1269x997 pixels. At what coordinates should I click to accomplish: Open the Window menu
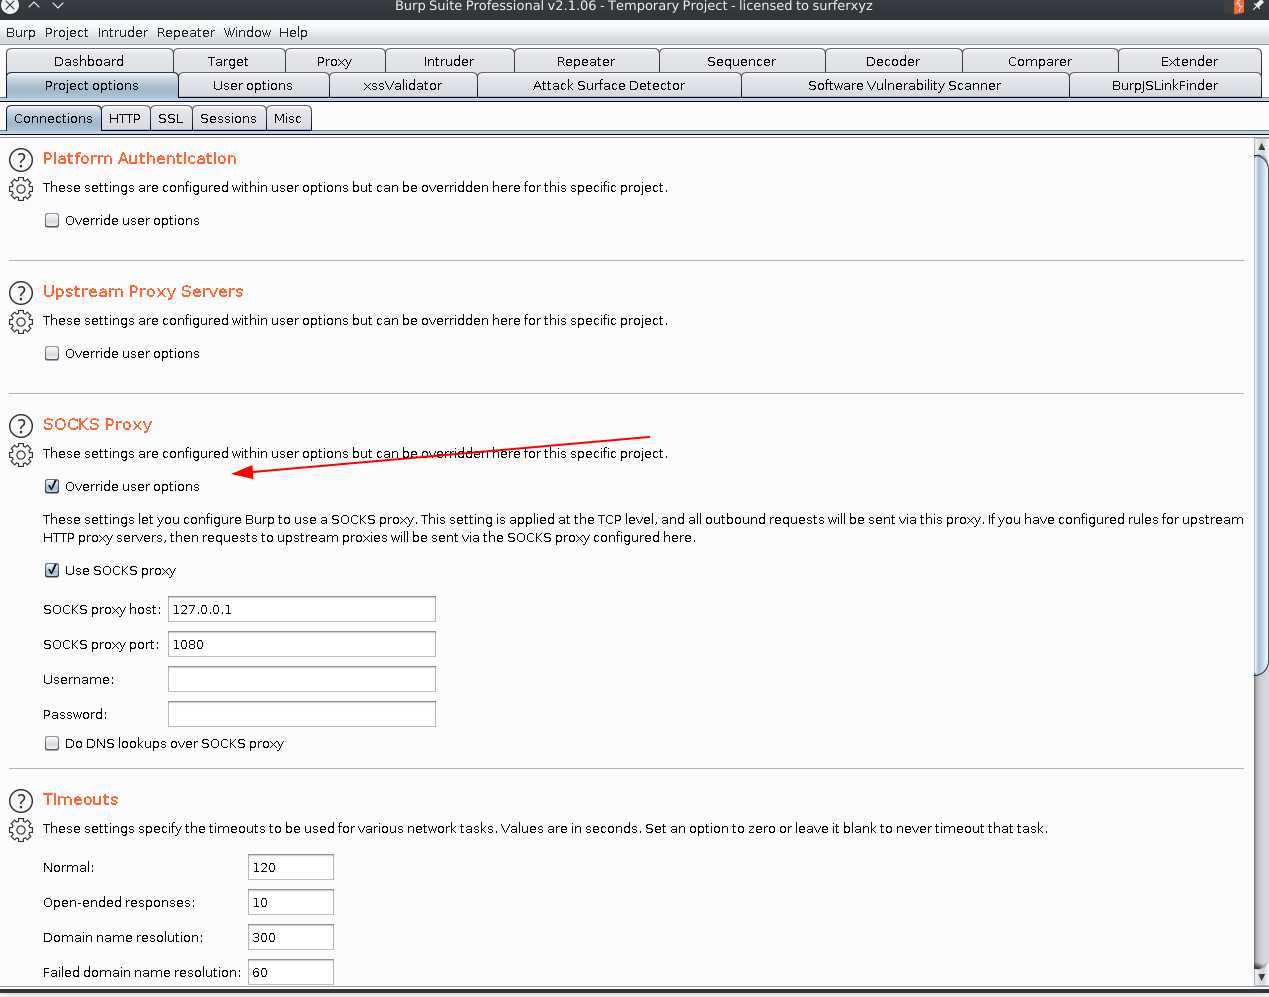click(247, 32)
